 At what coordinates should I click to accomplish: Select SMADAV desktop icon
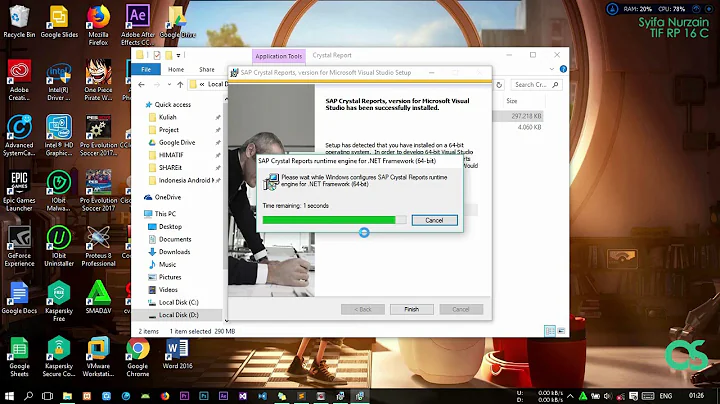click(98, 297)
